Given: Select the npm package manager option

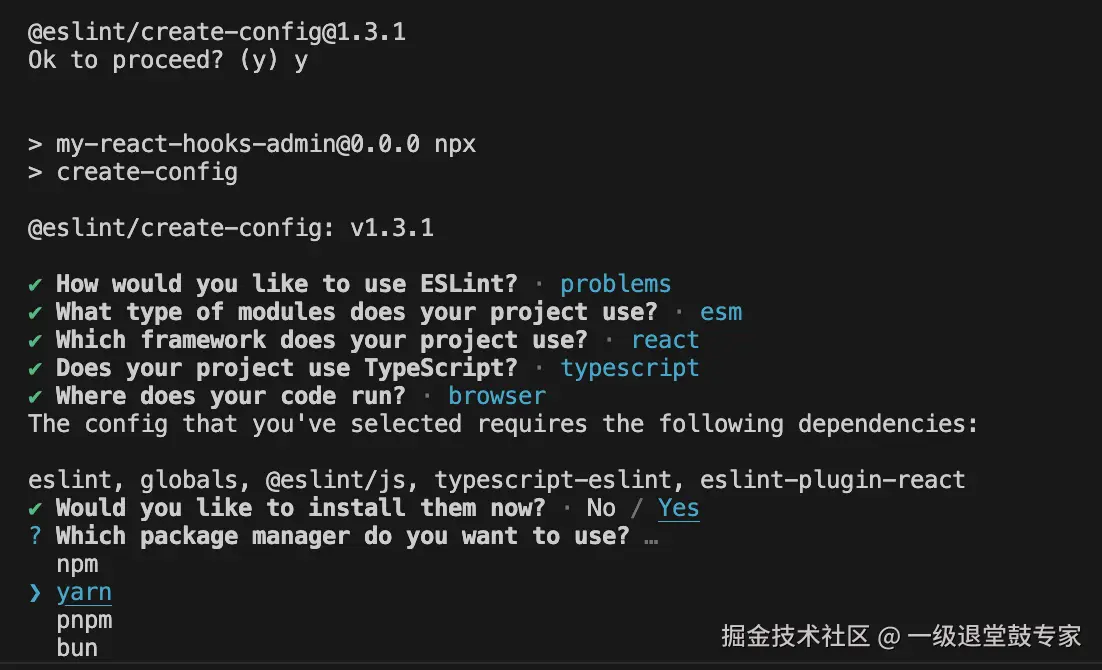Looking at the screenshot, I should click(x=77, y=564).
